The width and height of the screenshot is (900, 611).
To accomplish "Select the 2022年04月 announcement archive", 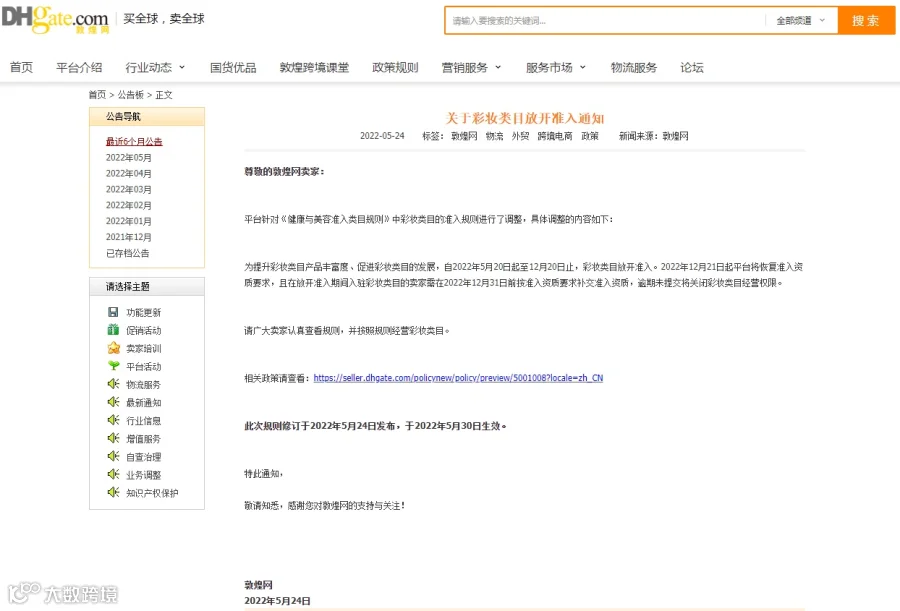I will [x=129, y=173].
